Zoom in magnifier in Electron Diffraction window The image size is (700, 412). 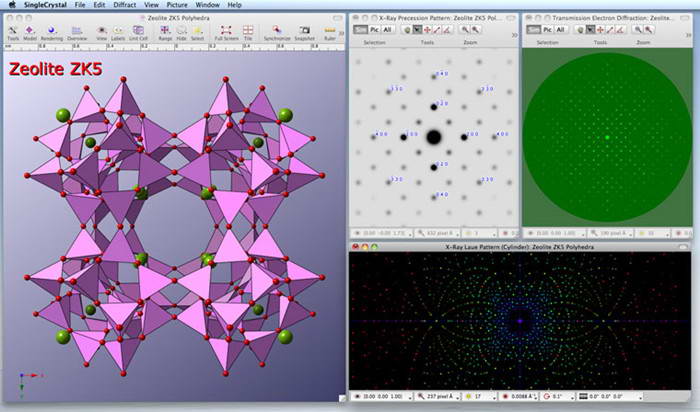tap(649, 29)
